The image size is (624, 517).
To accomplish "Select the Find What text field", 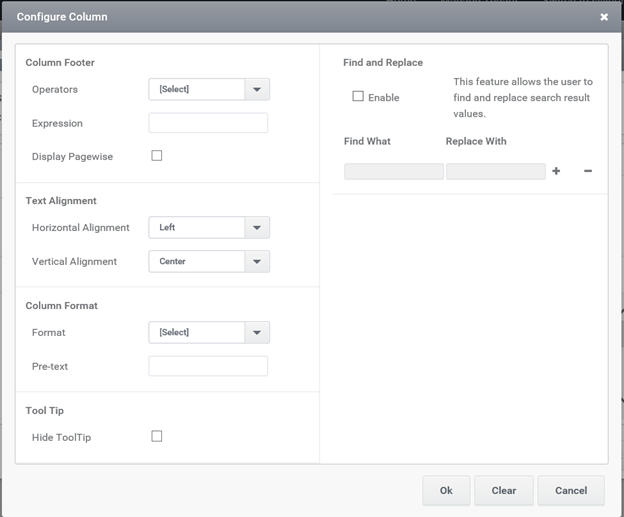I will [394, 172].
